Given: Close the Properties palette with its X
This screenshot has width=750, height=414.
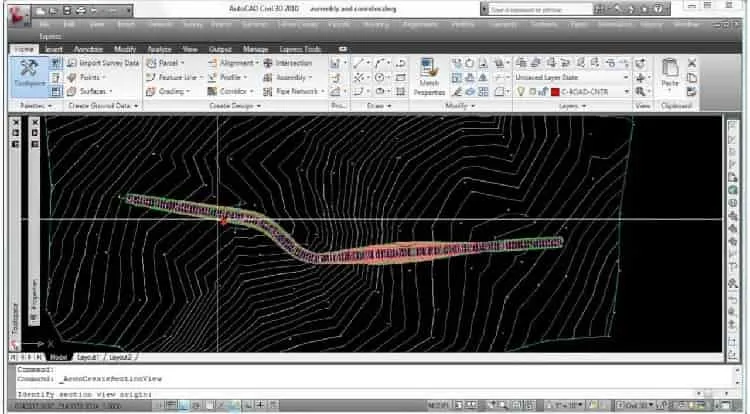Looking at the screenshot, I should [x=35, y=122].
